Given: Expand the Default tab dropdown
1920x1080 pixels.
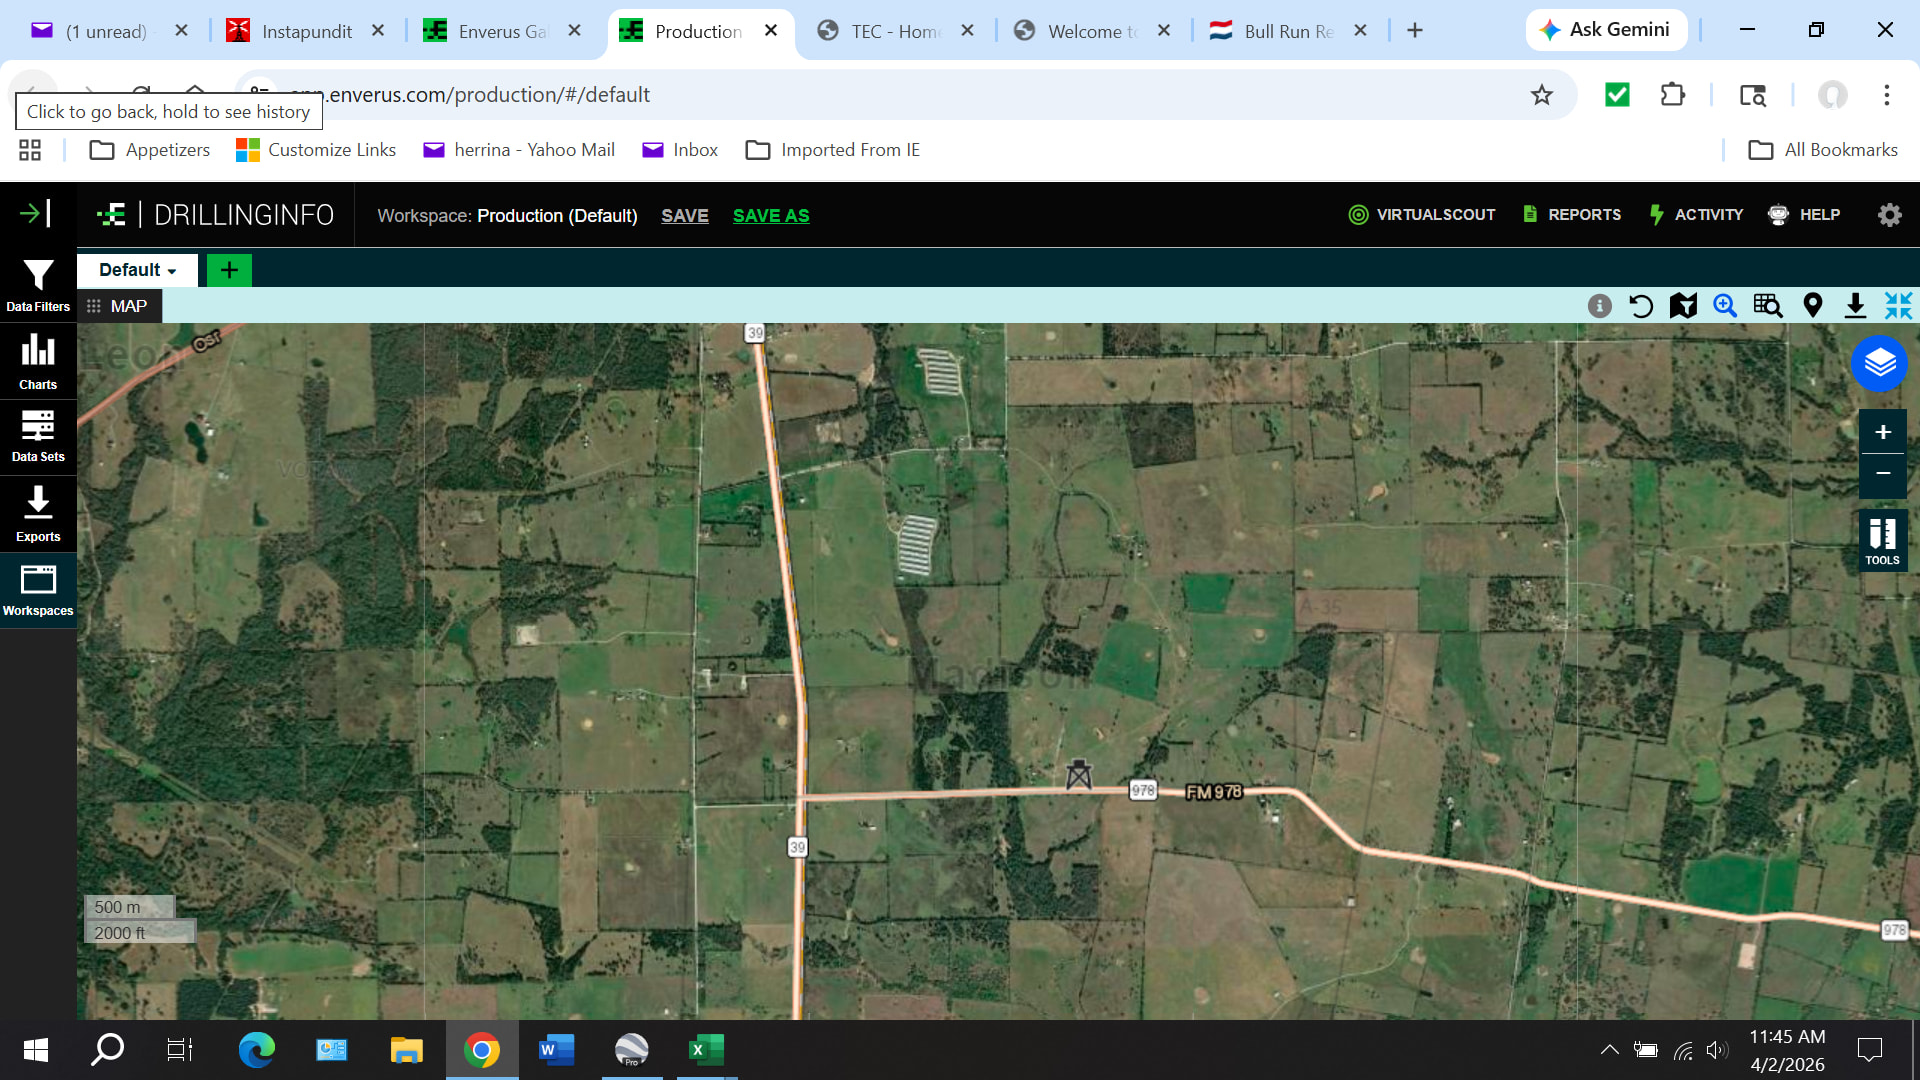Looking at the screenshot, I should (x=138, y=270).
